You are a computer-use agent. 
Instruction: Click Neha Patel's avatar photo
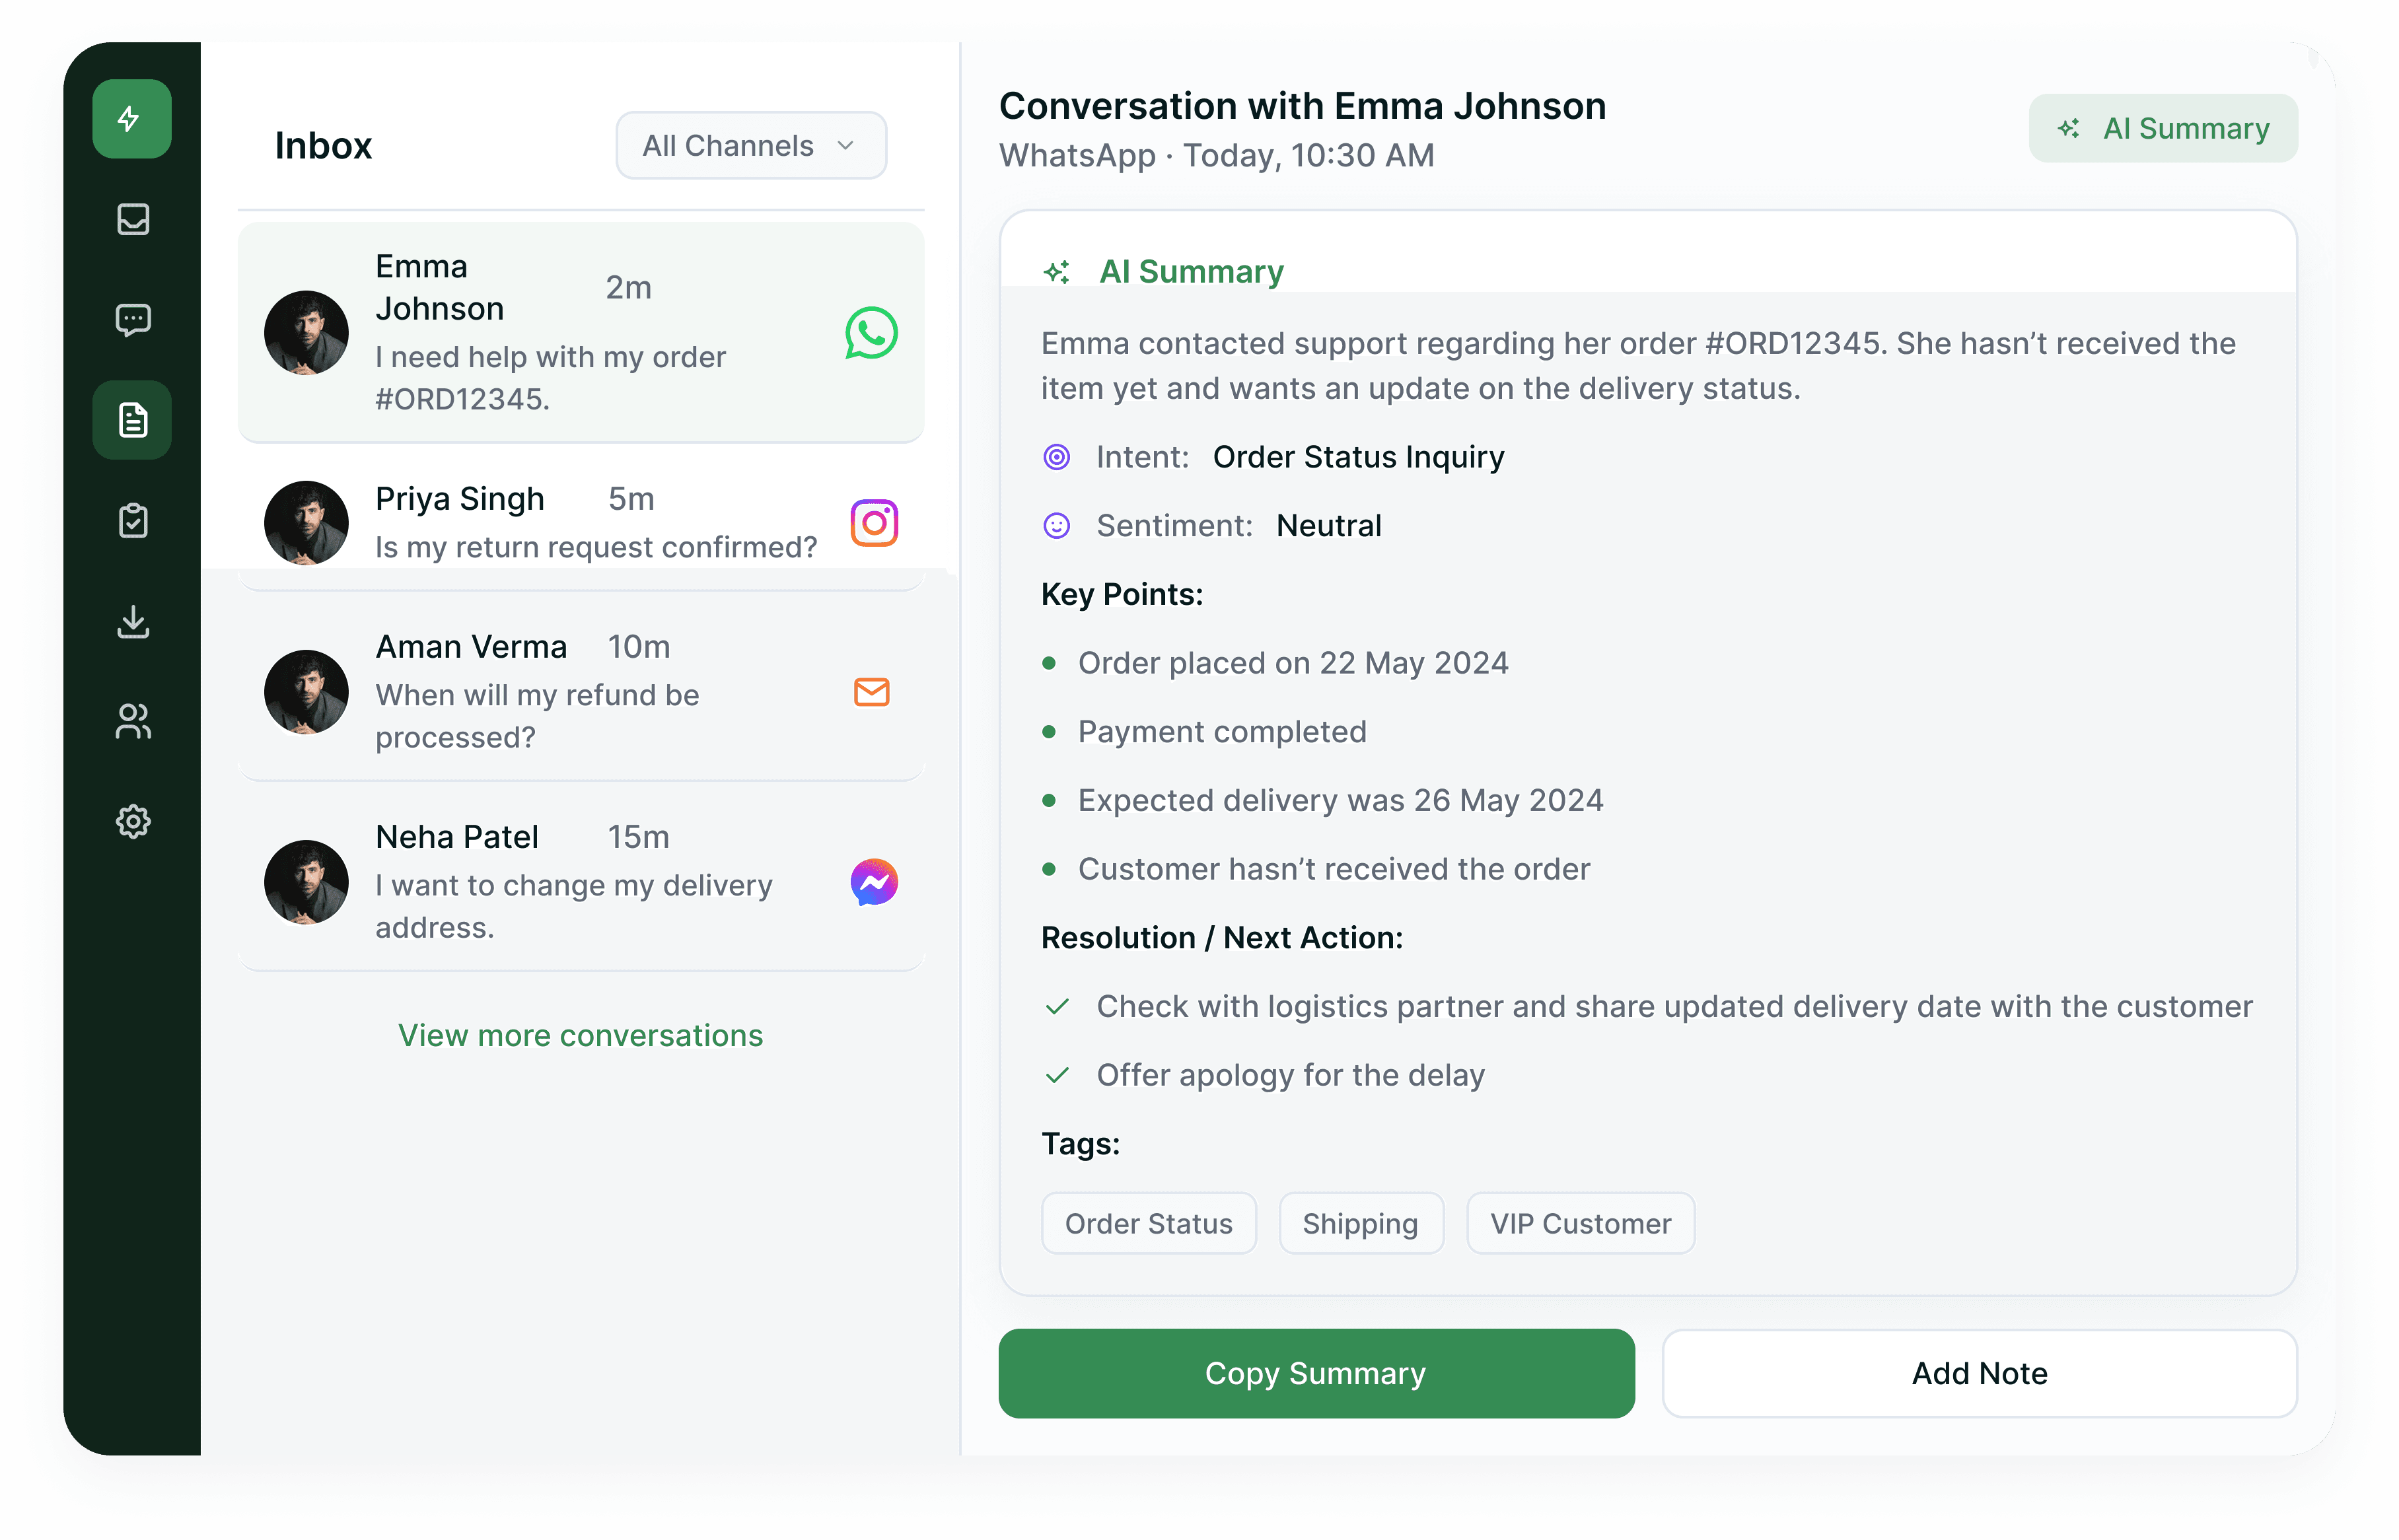(306, 882)
